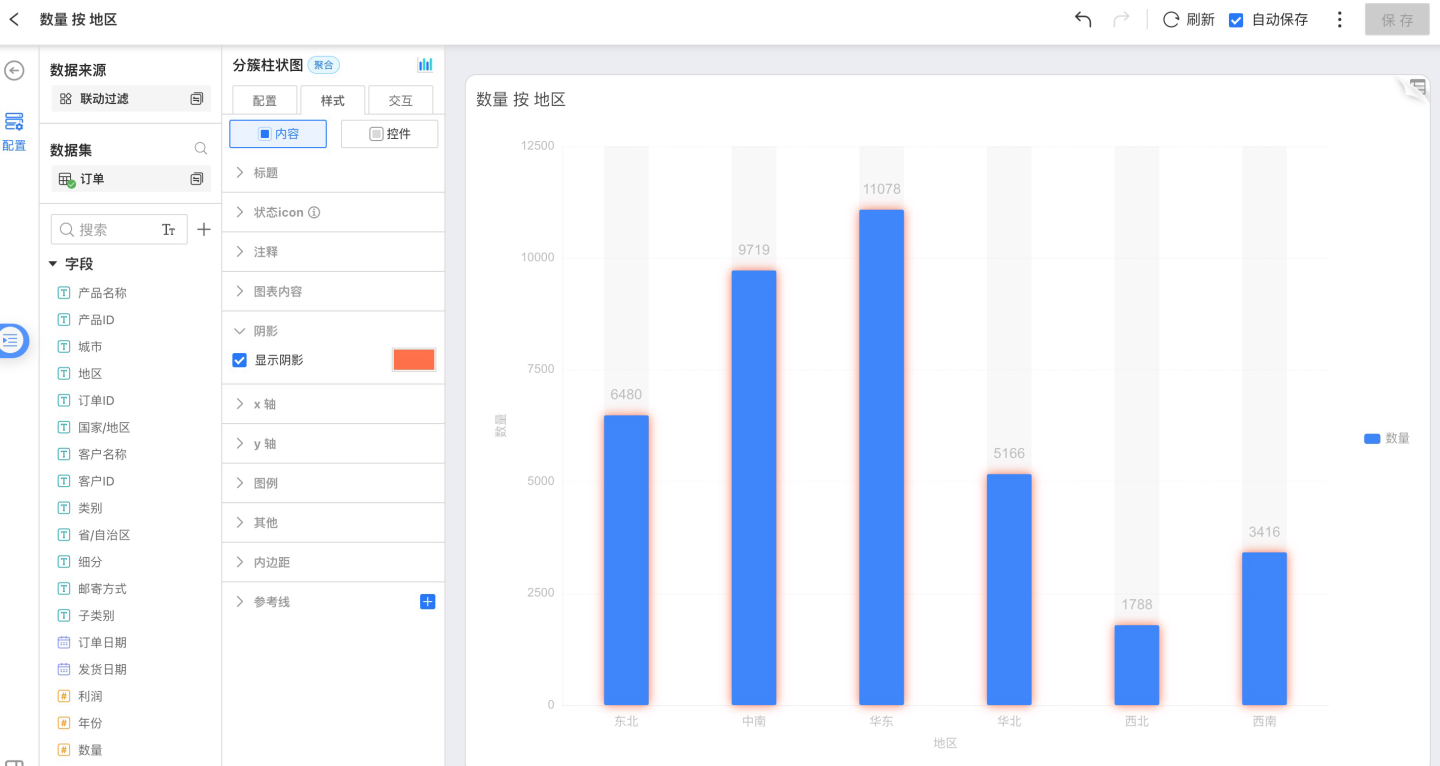Switch to the 配置 tab
The image size is (1440, 766).
click(x=265, y=101)
